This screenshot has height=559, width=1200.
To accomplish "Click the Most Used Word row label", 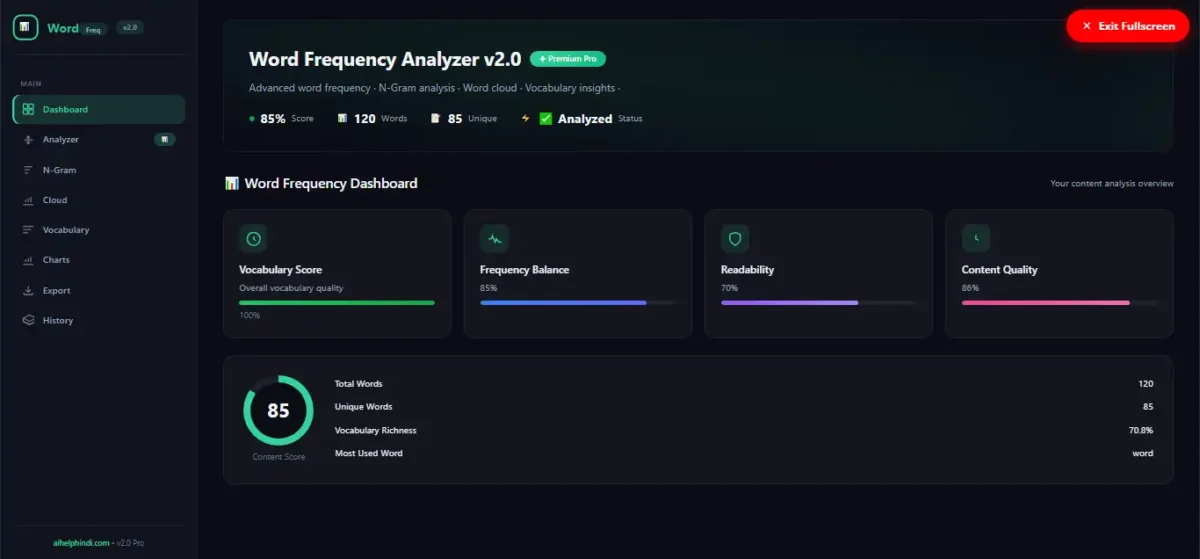I will [368, 453].
